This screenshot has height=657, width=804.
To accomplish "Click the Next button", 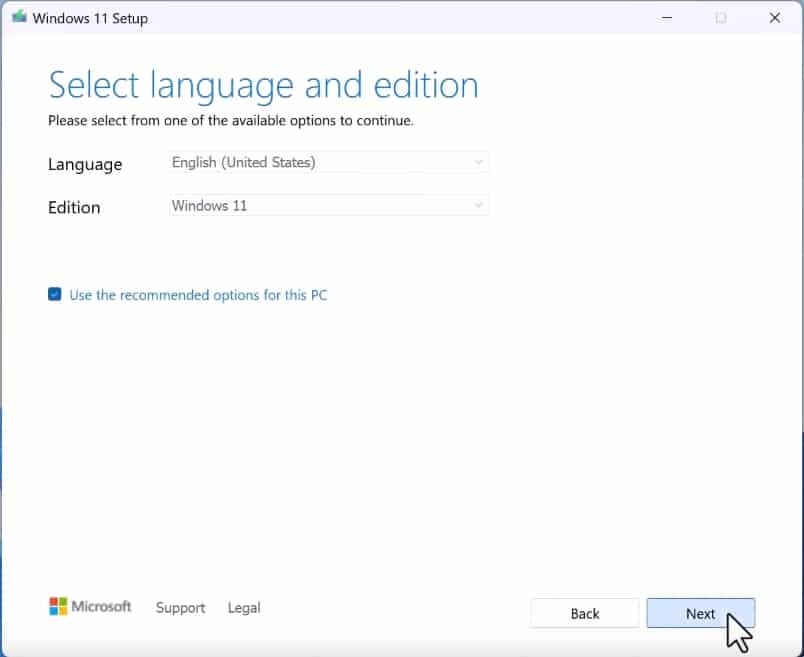I will point(700,613).
